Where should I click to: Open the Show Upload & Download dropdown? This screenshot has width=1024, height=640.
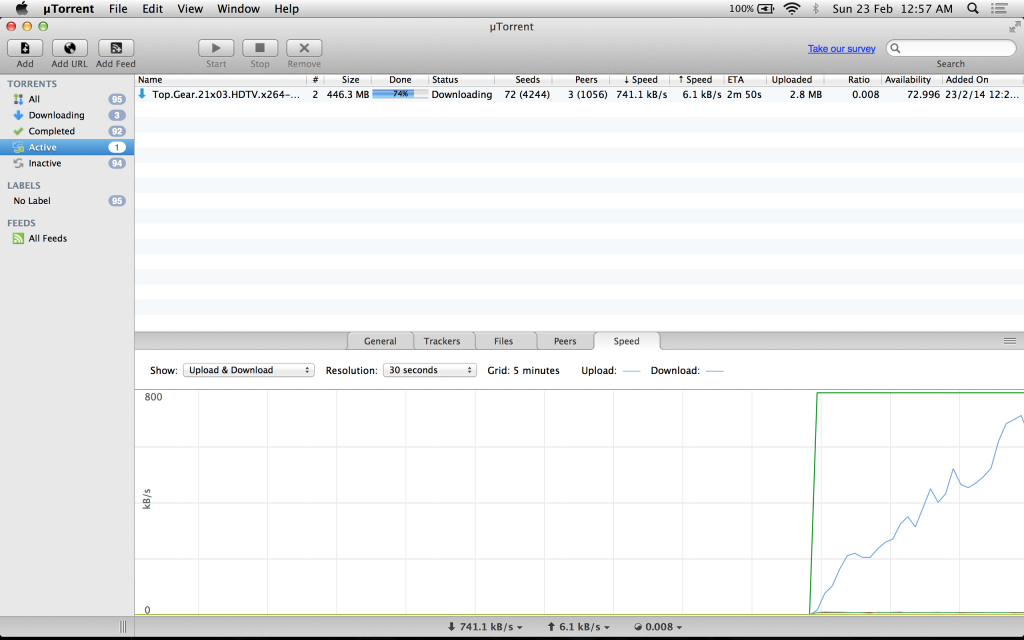coord(249,370)
